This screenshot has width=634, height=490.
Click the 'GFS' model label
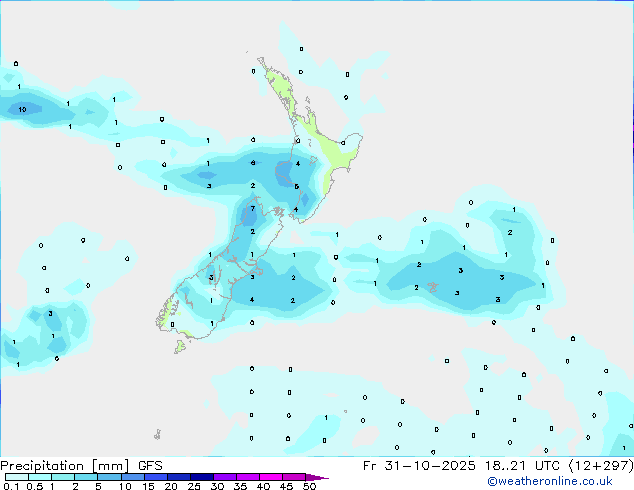[x=150, y=466]
